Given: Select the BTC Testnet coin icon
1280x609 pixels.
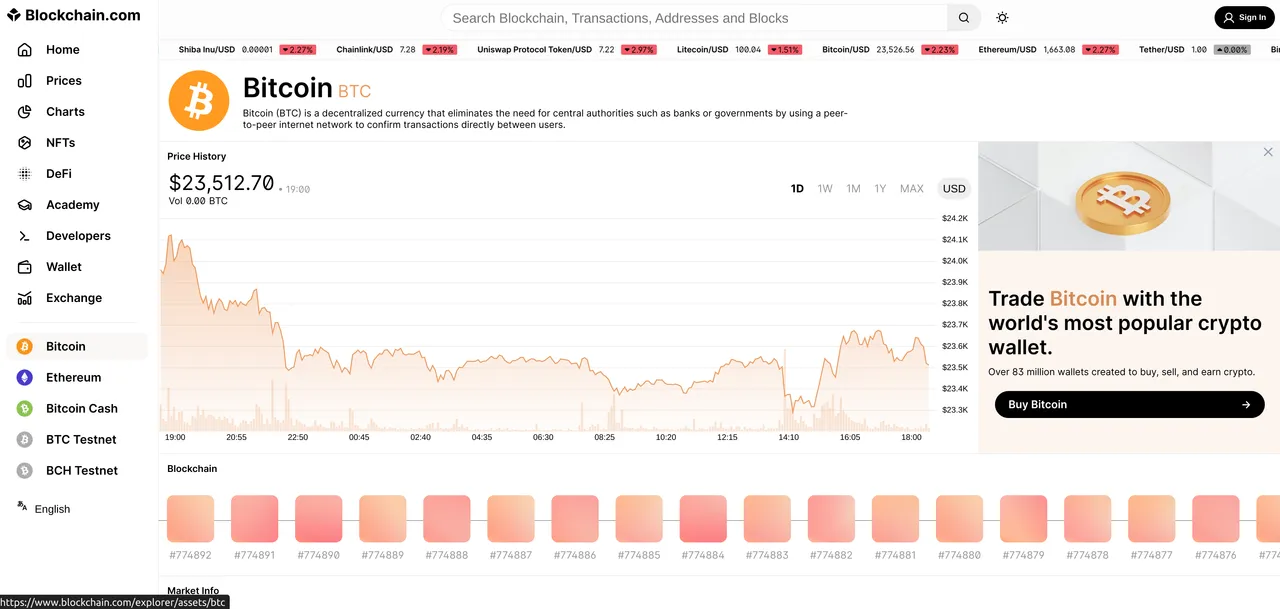Looking at the screenshot, I should [x=25, y=440].
